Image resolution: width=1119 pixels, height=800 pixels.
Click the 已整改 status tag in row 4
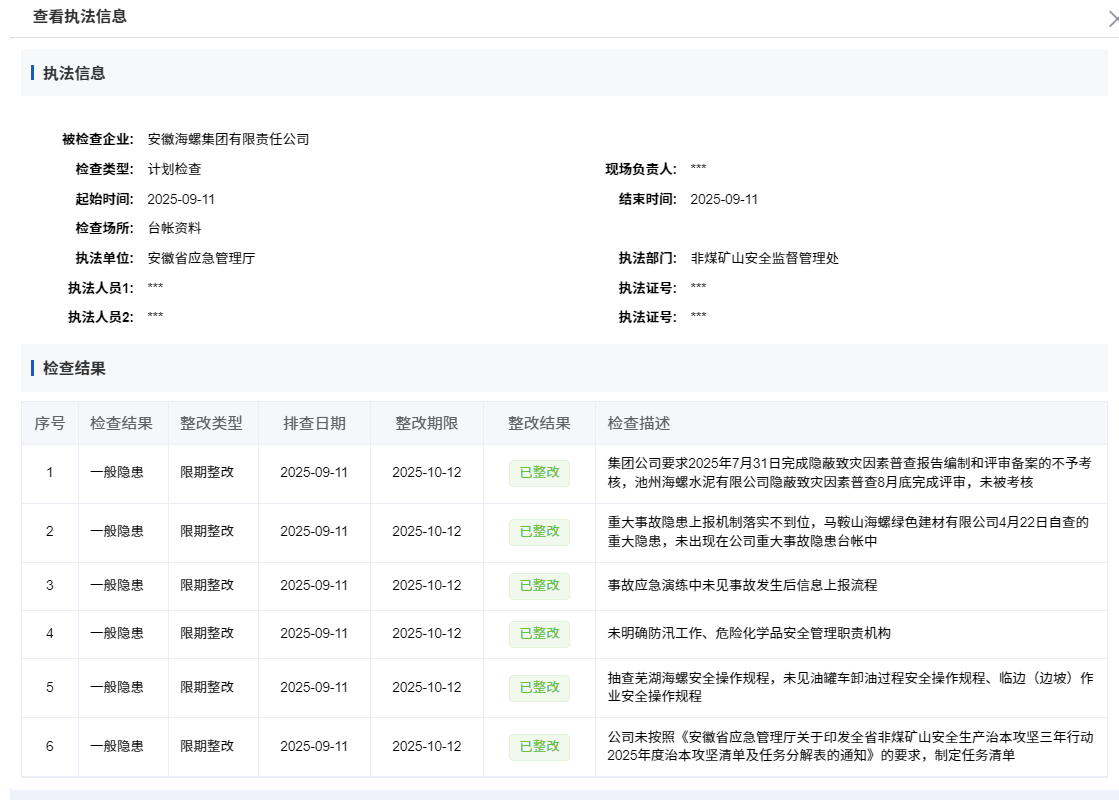pyautogui.click(x=540, y=634)
